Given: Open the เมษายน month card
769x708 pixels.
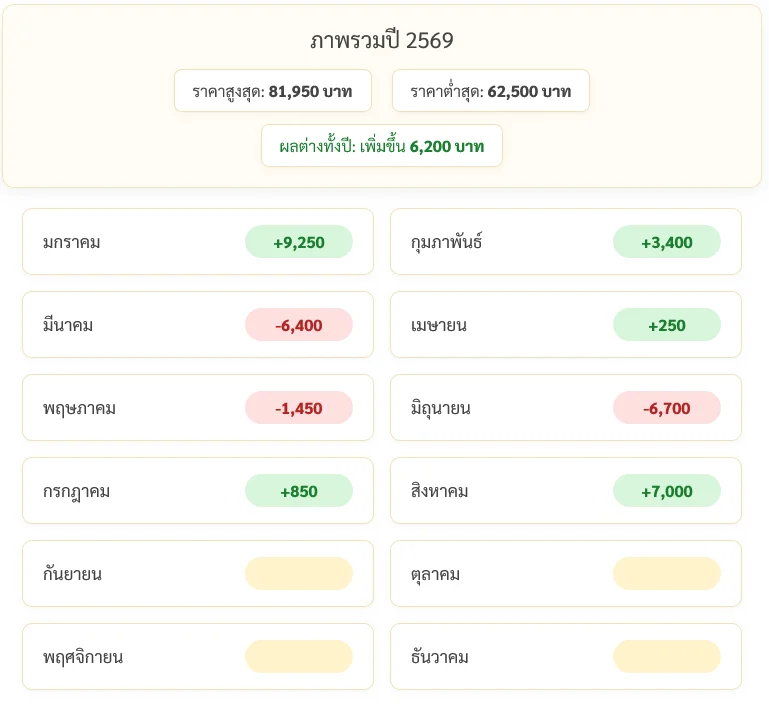Looking at the screenshot, I should 565,325.
